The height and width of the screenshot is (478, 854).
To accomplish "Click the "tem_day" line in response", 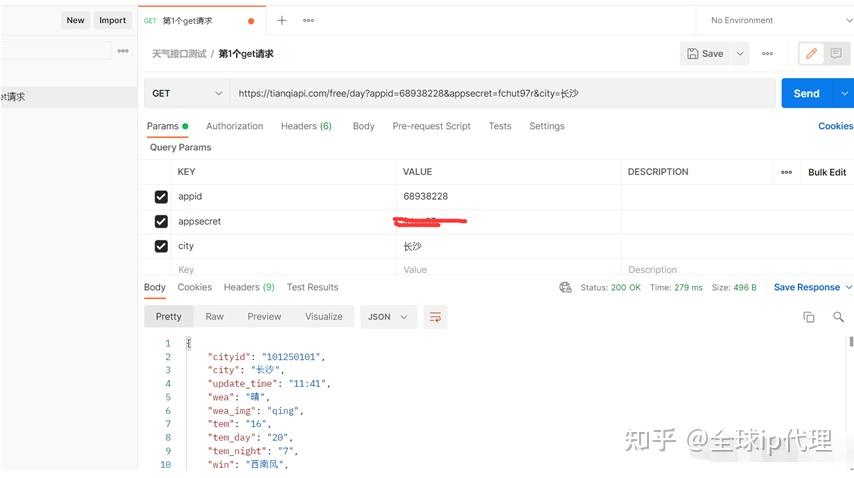I will click(x=250, y=438).
